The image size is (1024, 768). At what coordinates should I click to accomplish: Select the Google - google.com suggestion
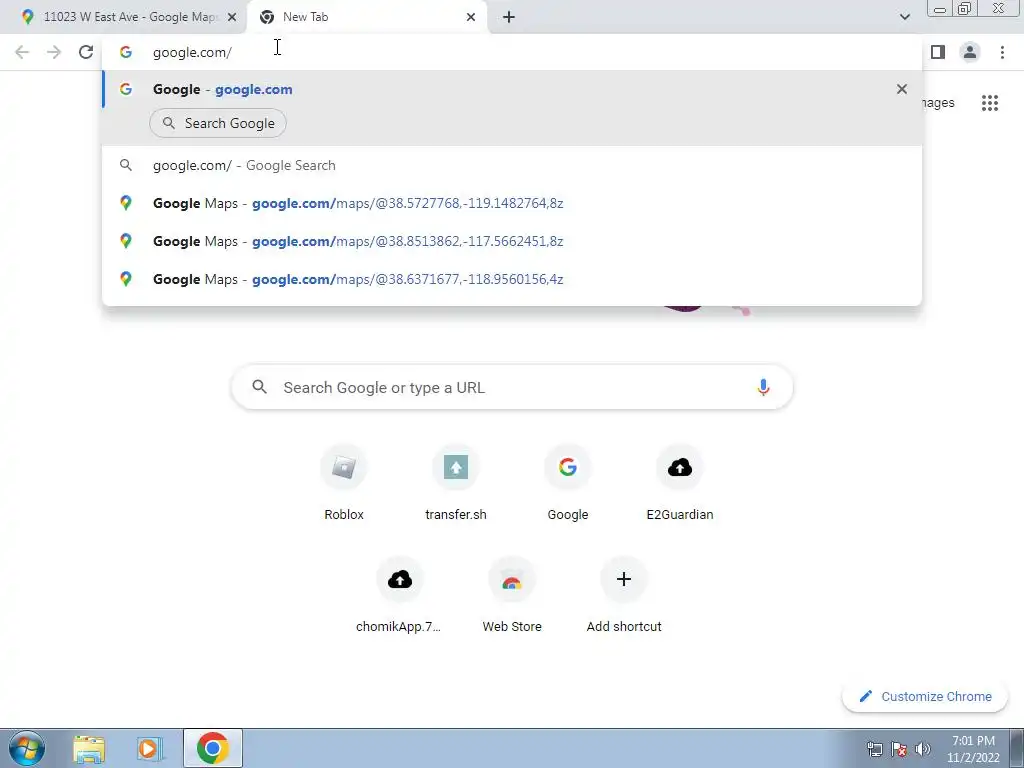coord(512,89)
